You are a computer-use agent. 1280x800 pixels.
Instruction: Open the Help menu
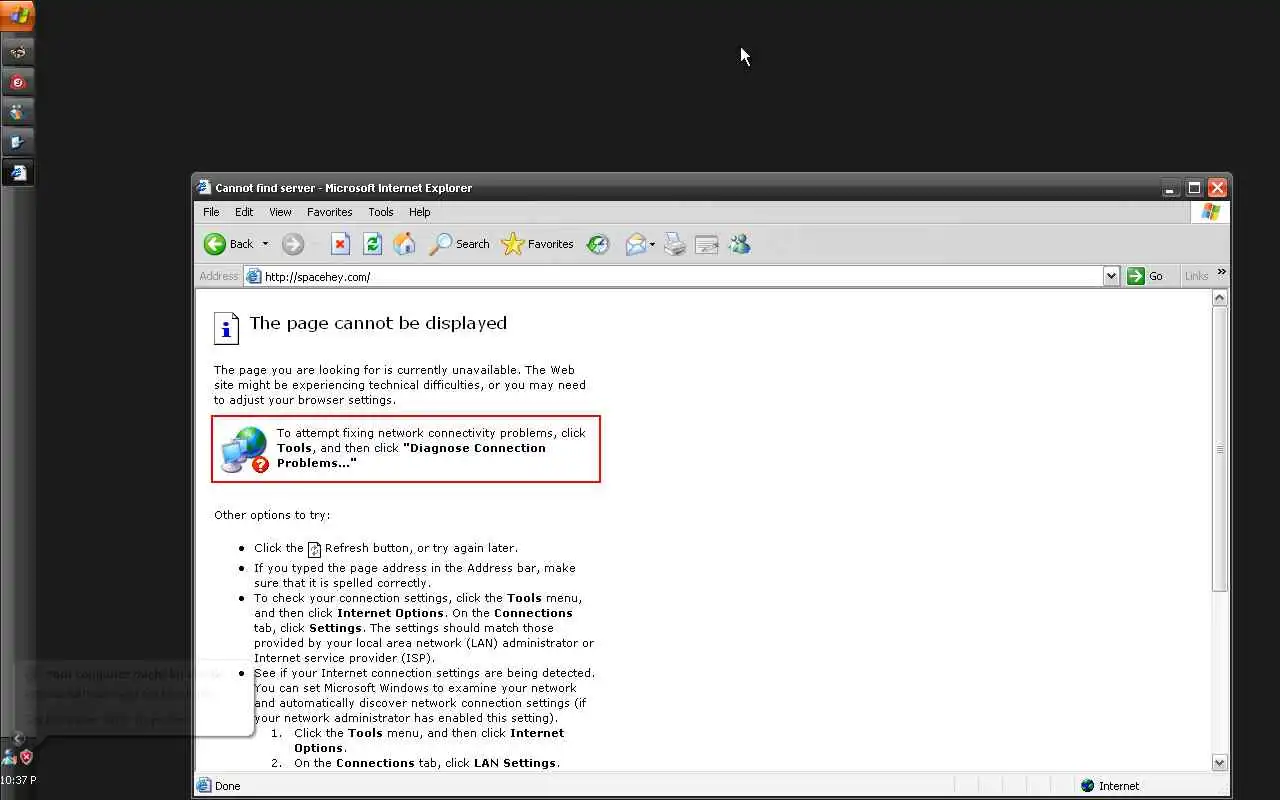pos(419,212)
